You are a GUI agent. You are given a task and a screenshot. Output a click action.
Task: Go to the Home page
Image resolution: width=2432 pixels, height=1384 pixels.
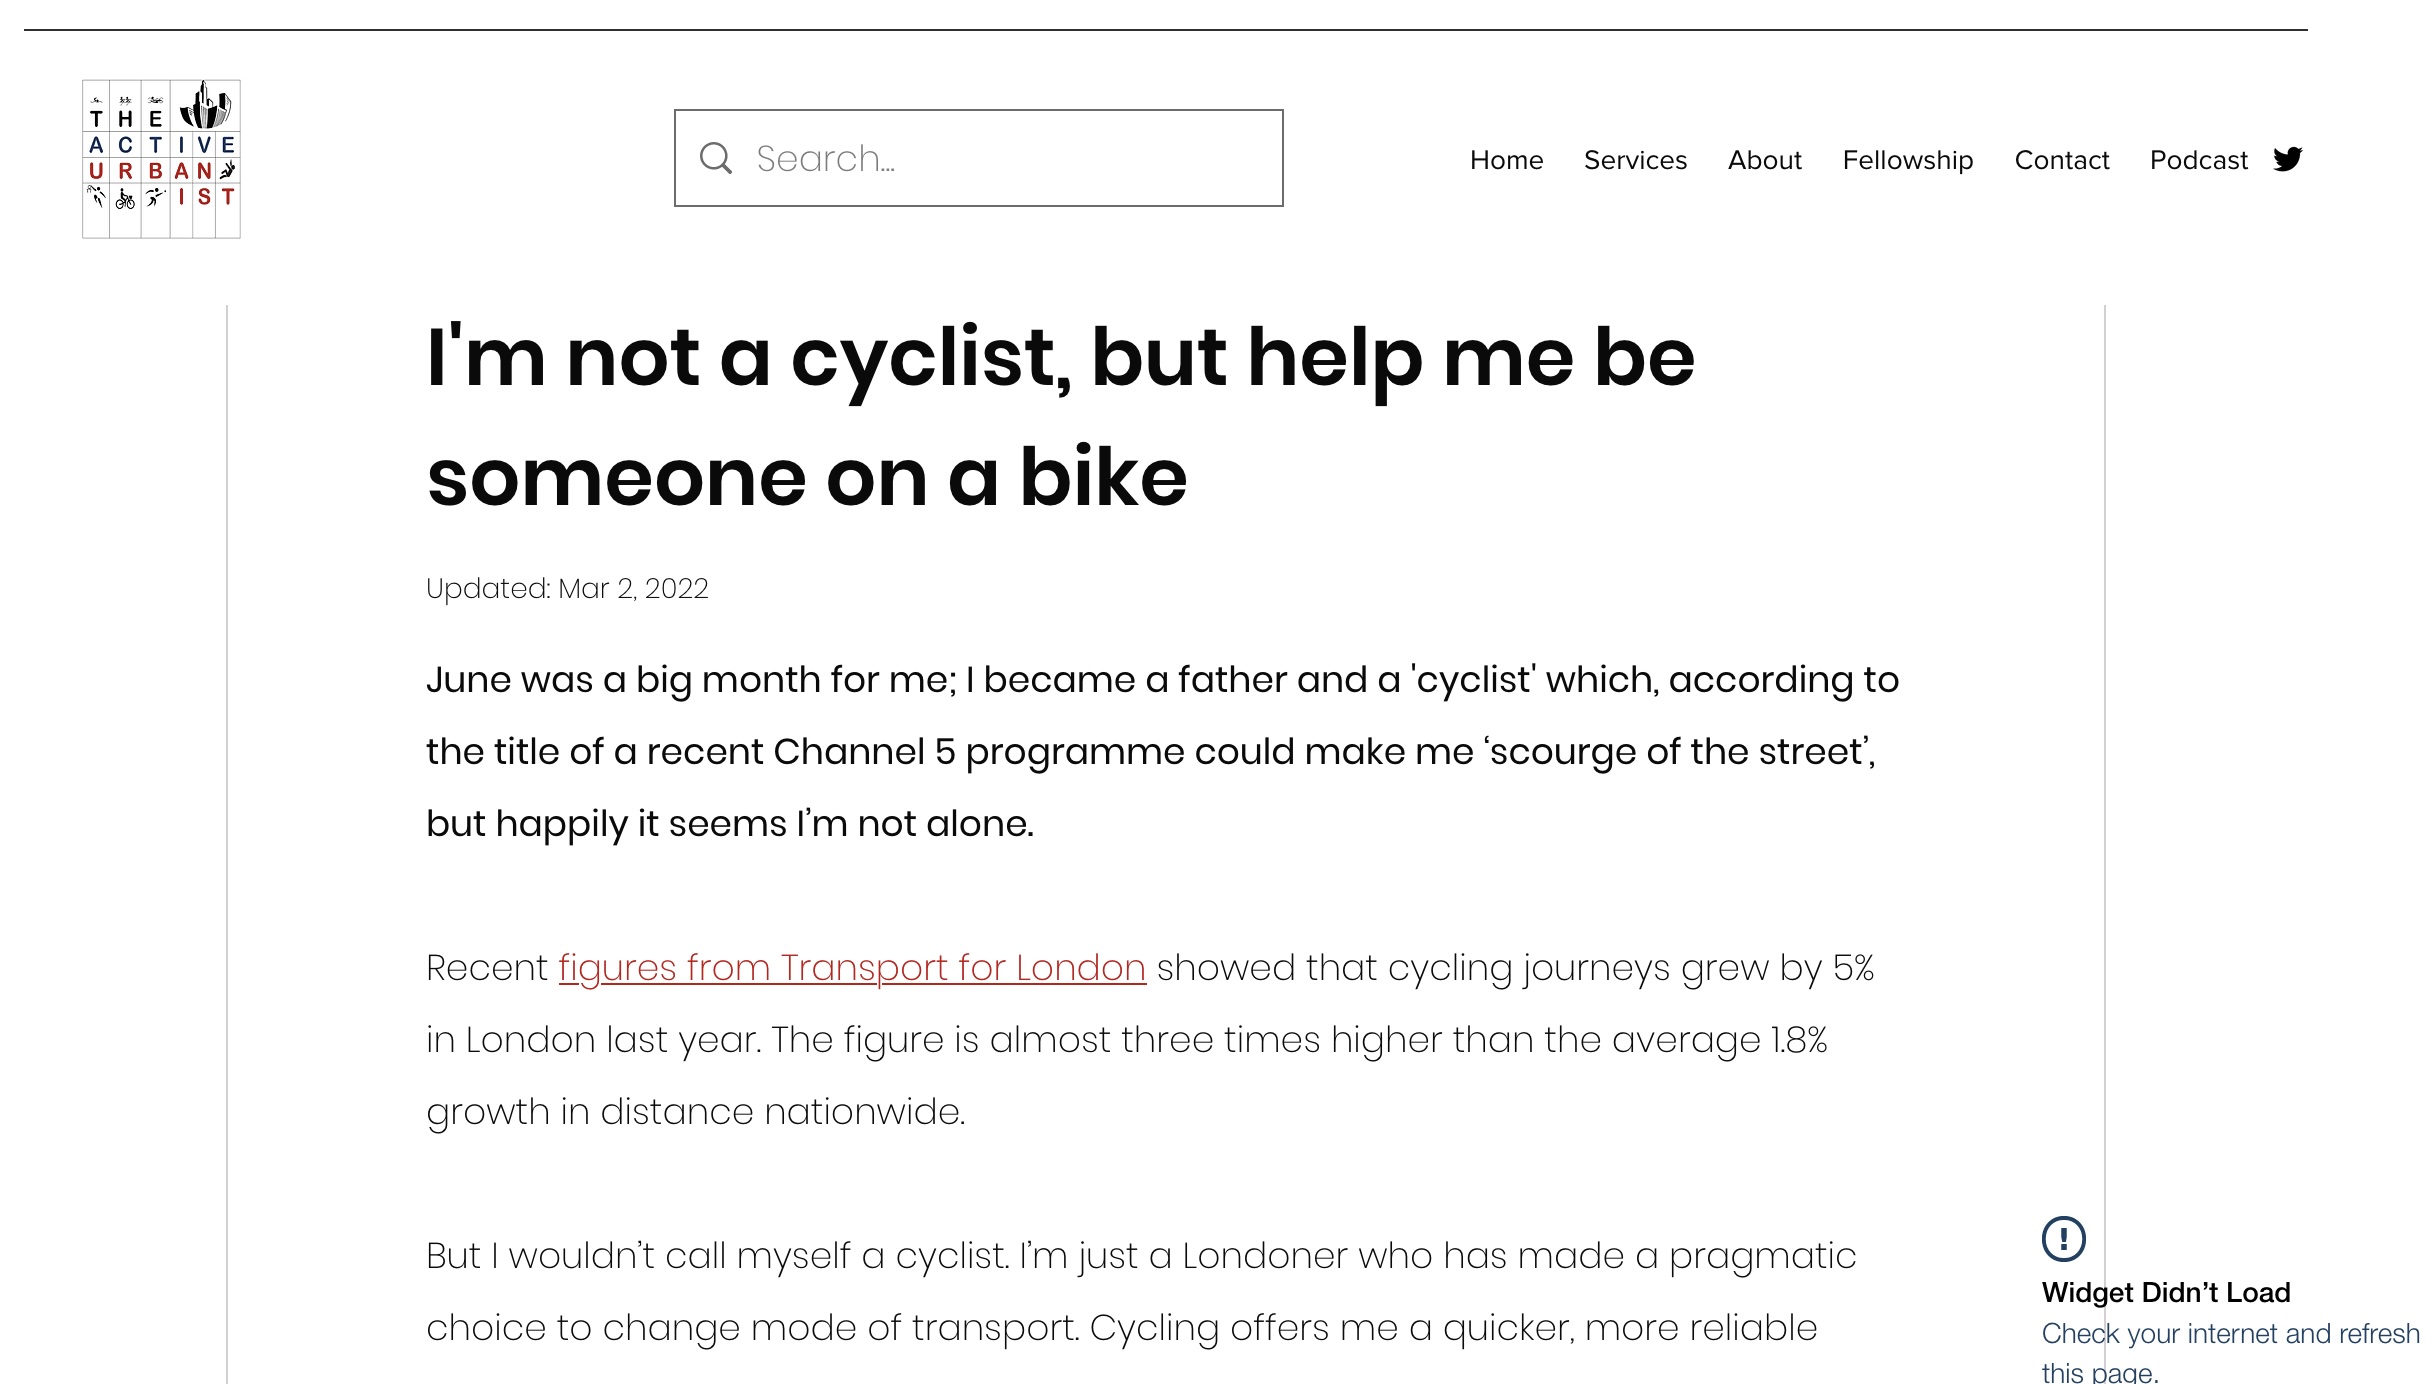1506,160
